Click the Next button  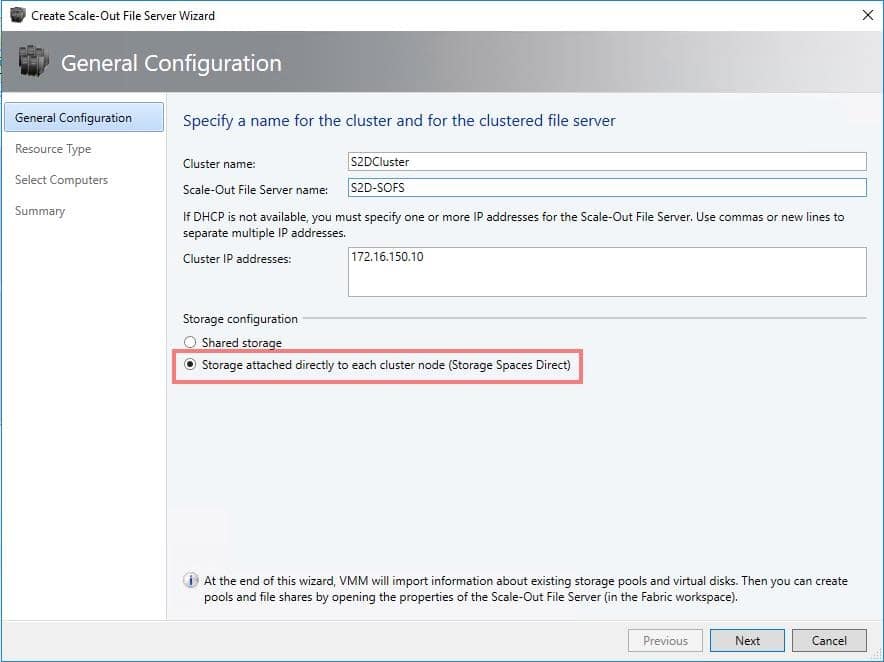pyautogui.click(x=747, y=641)
